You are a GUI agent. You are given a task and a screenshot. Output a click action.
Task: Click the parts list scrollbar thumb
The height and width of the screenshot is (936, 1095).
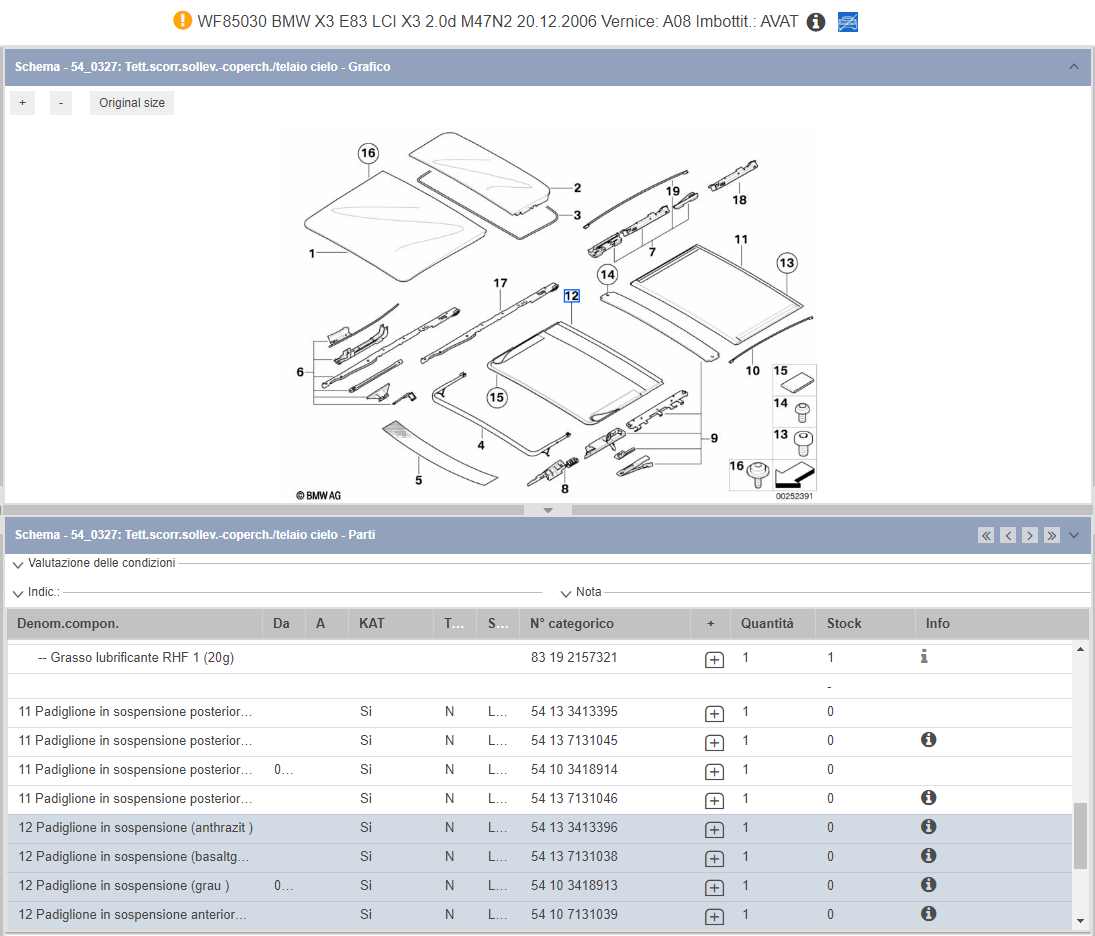(1080, 837)
